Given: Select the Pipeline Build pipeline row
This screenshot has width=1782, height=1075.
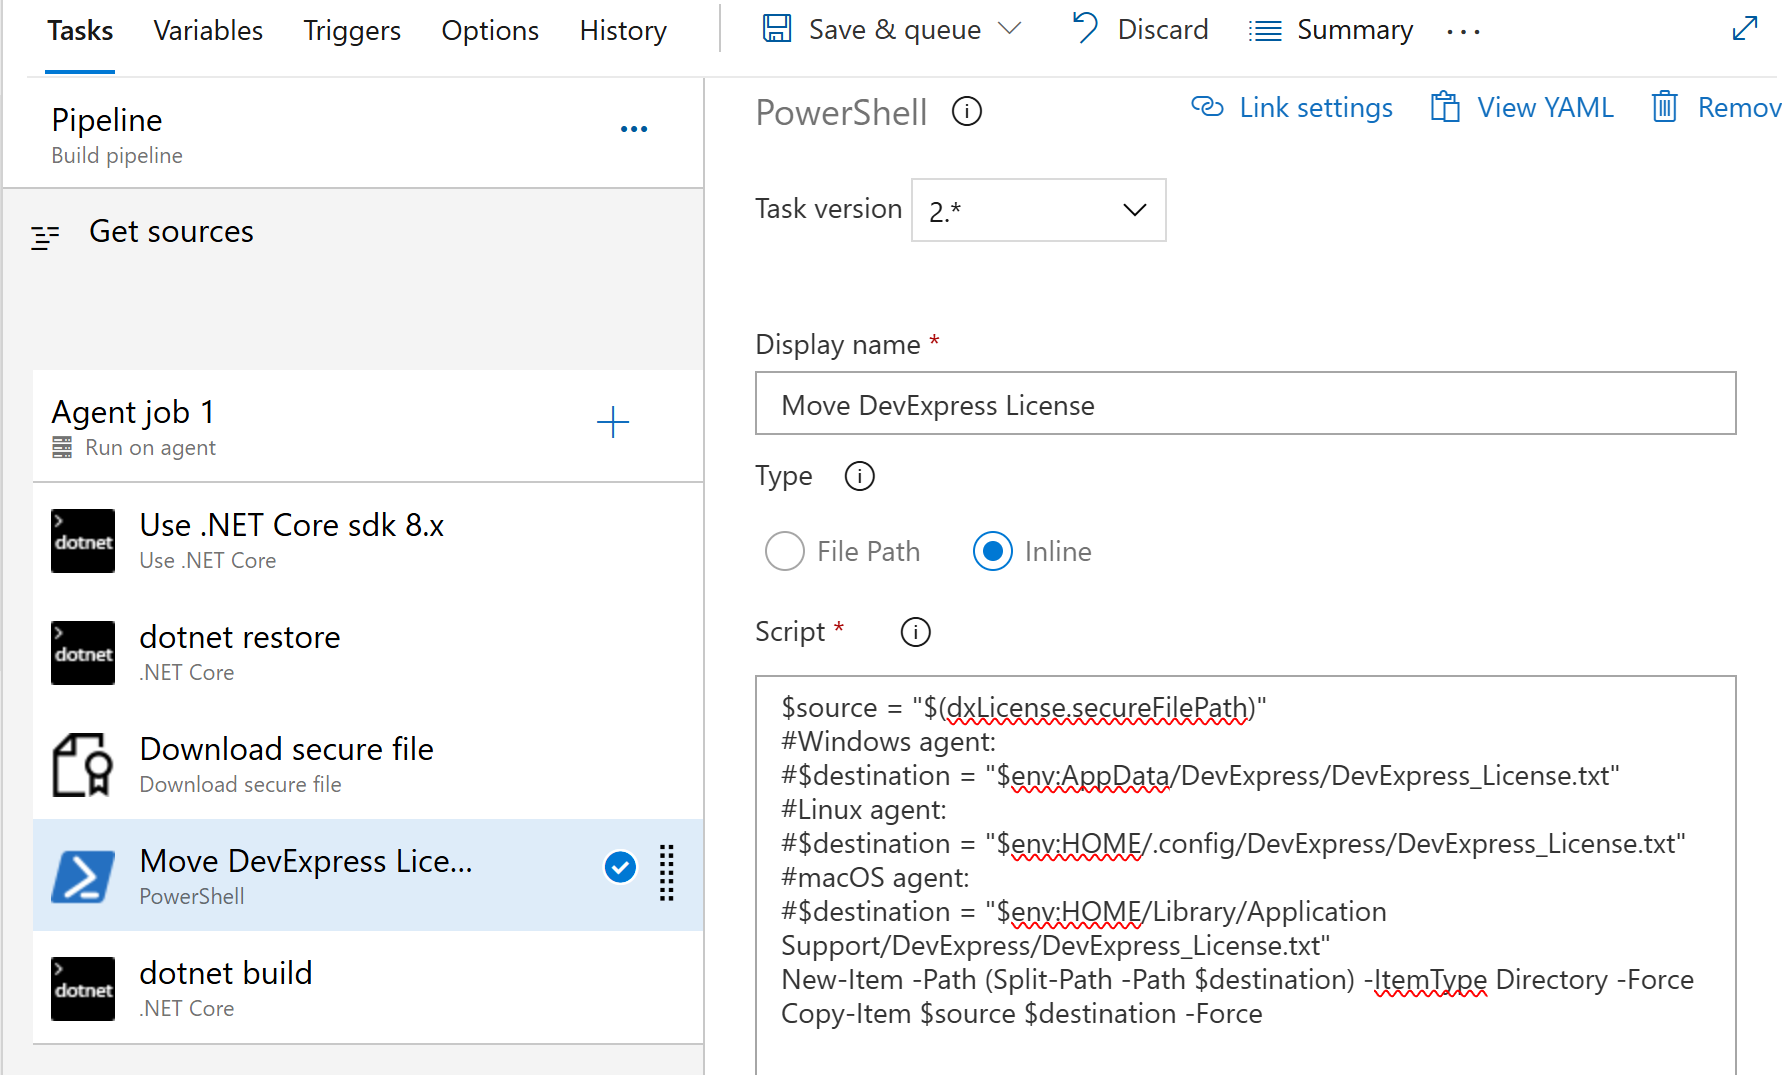Looking at the screenshot, I should (353, 133).
